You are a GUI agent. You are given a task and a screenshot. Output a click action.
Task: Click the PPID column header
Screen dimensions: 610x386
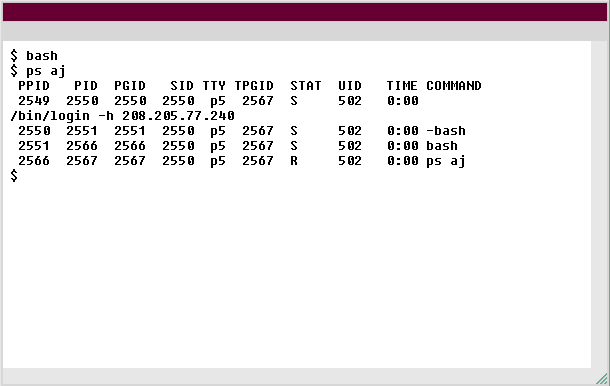pos(34,86)
